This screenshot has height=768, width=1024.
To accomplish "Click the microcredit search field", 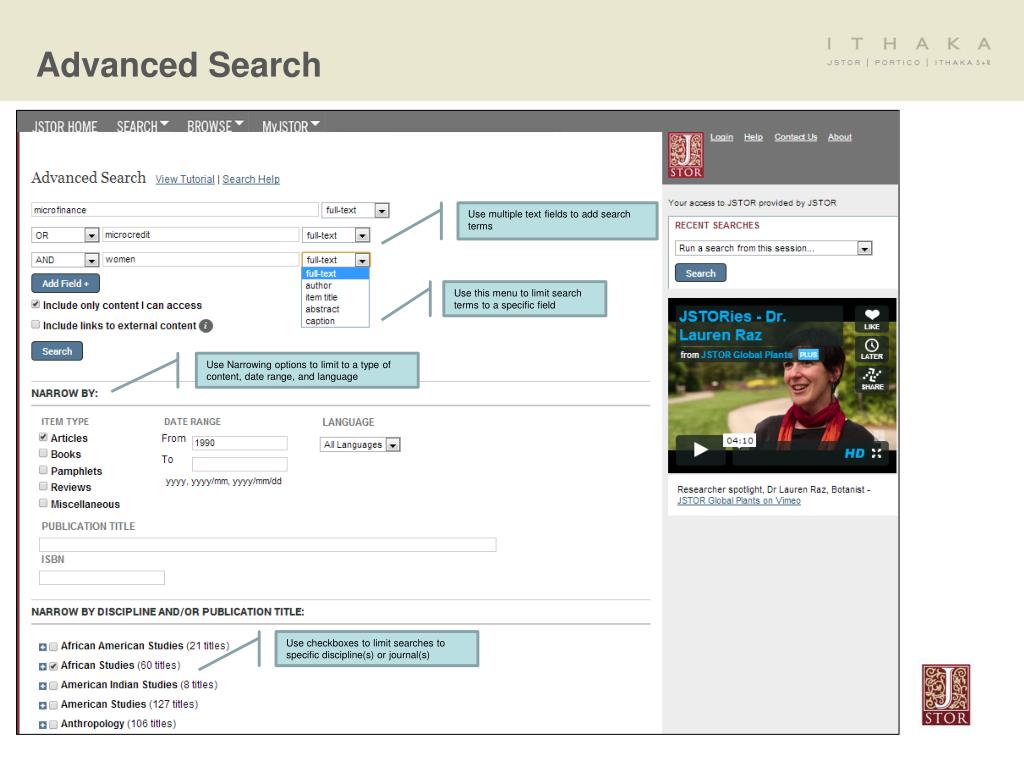I will pyautogui.click(x=200, y=234).
